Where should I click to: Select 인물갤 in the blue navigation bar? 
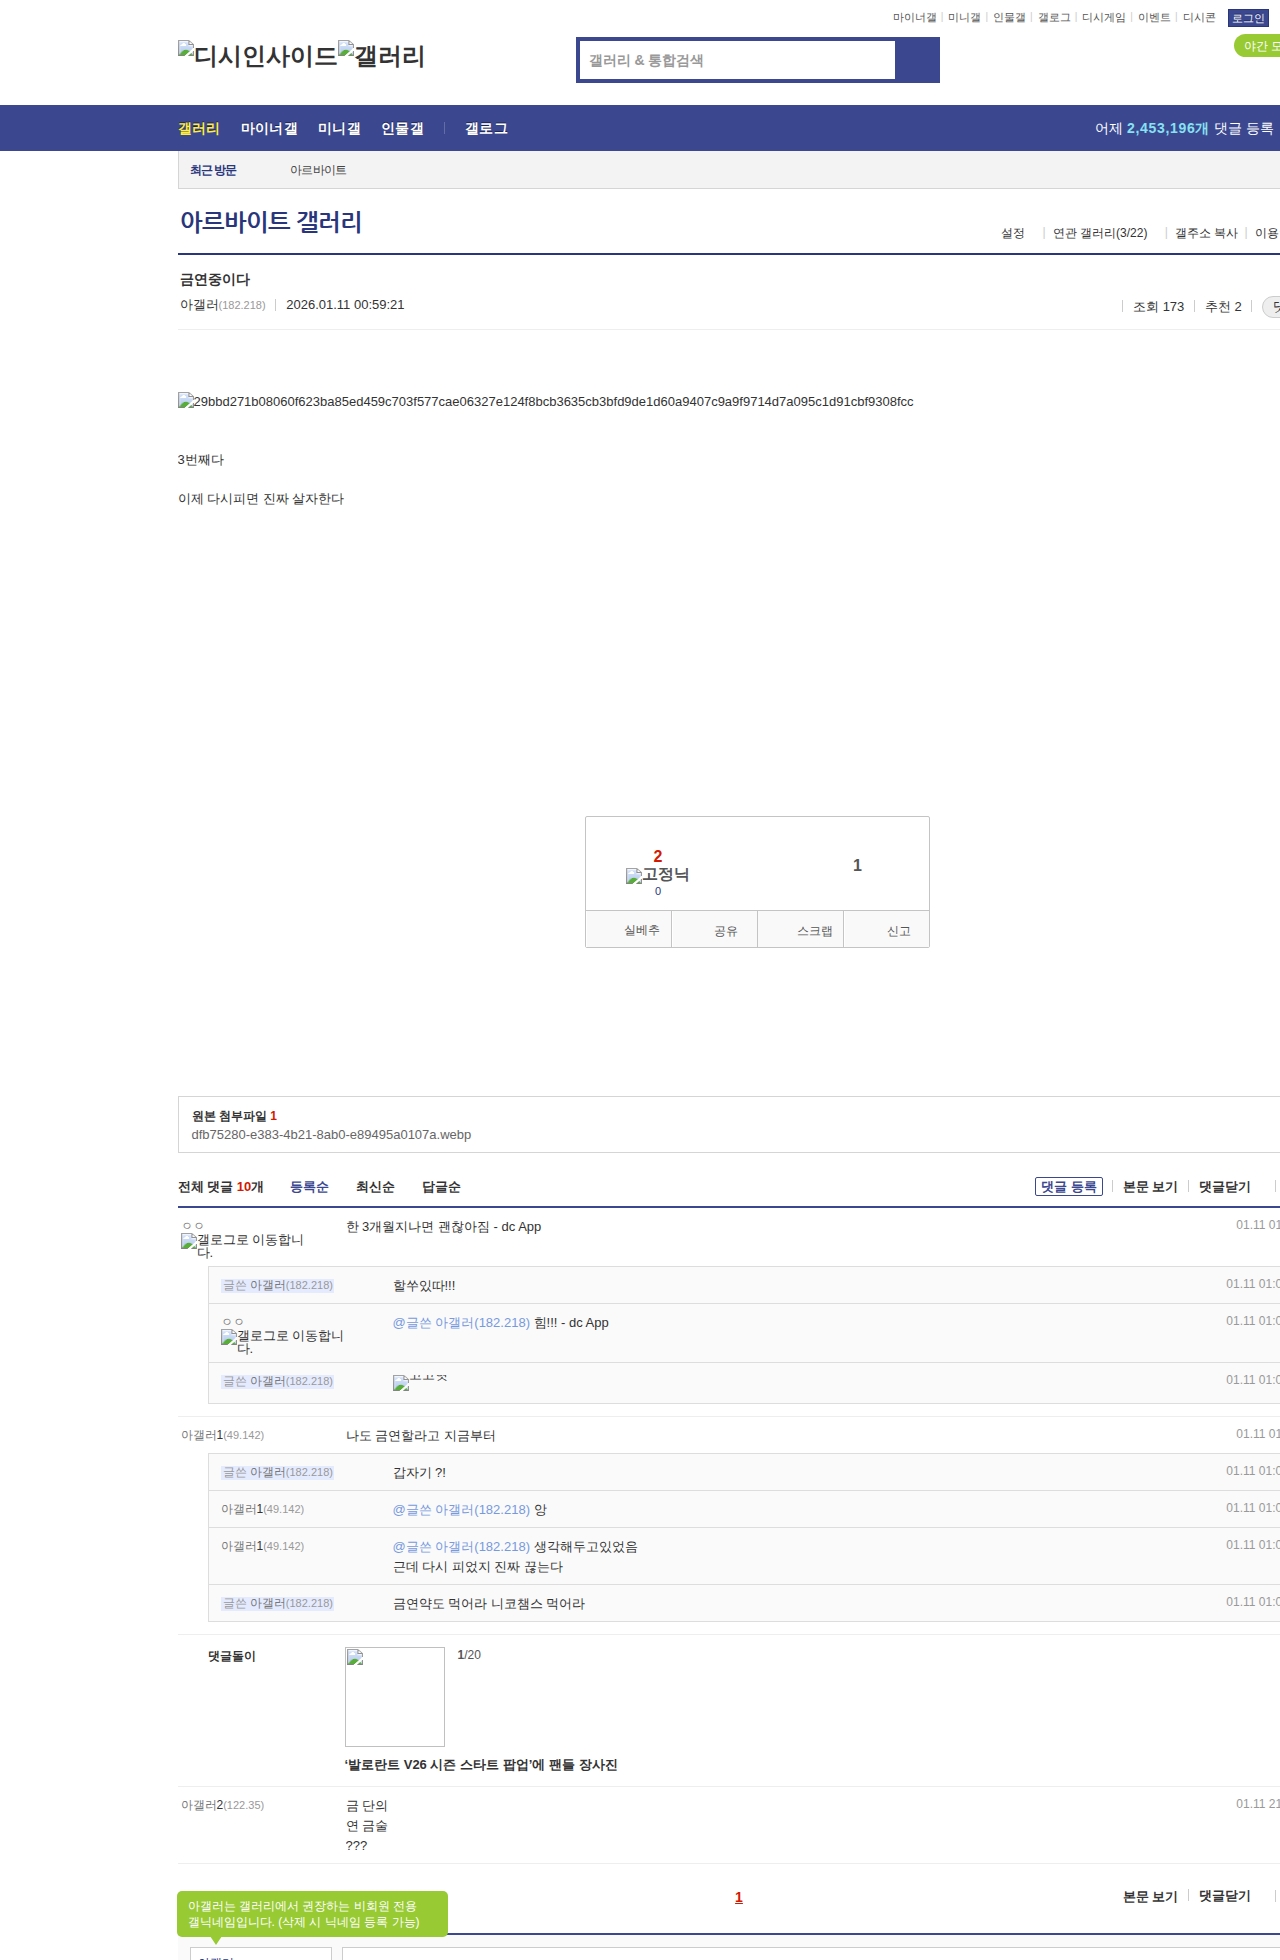click(402, 128)
